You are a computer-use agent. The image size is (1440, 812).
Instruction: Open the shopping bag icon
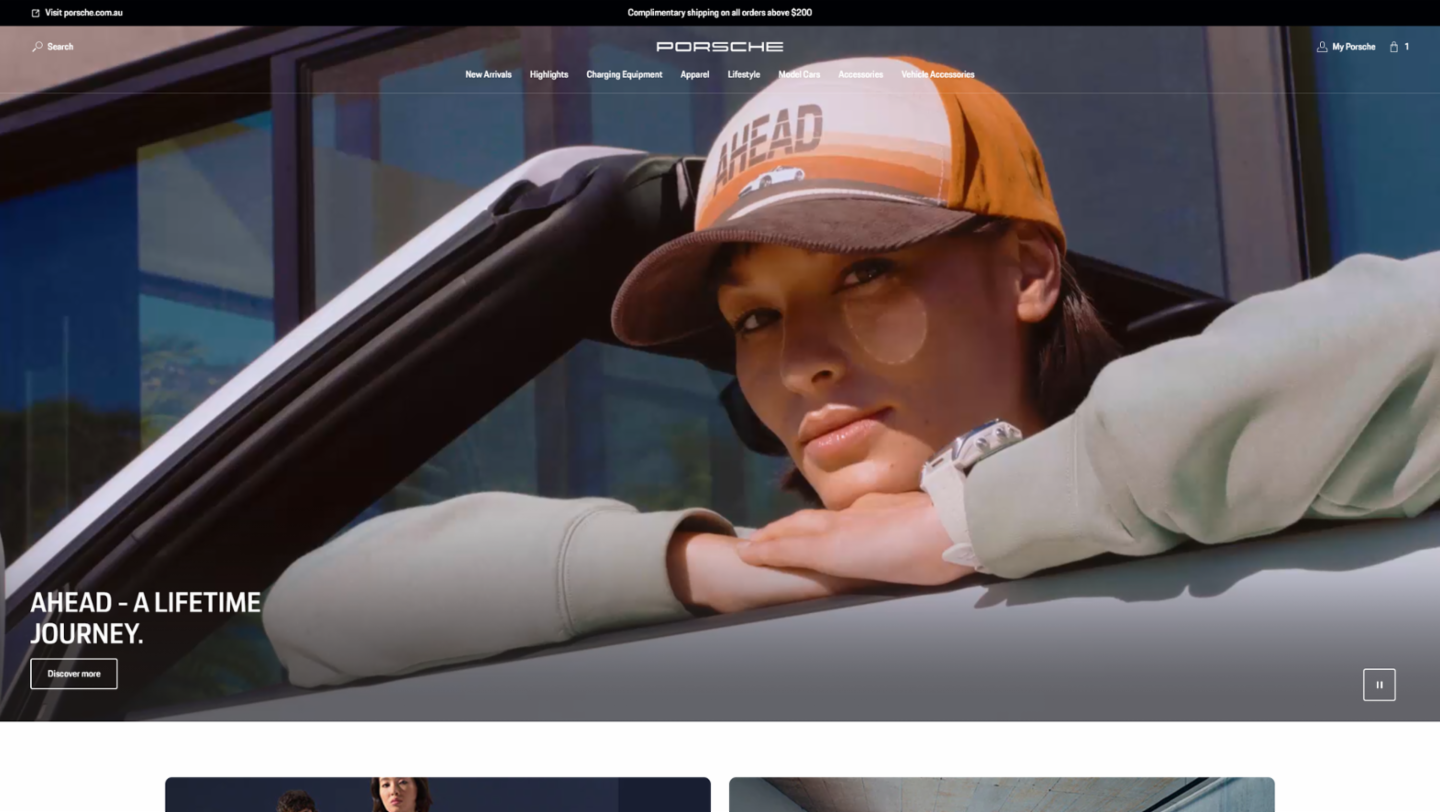click(x=1394, y=47)
